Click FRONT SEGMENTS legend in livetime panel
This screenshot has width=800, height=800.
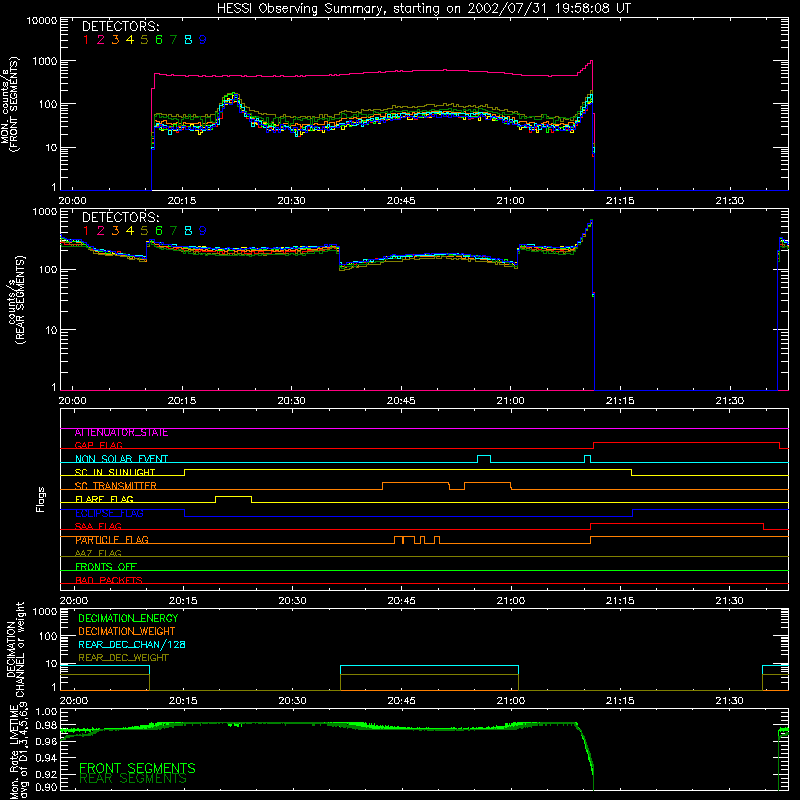(137, 768)
